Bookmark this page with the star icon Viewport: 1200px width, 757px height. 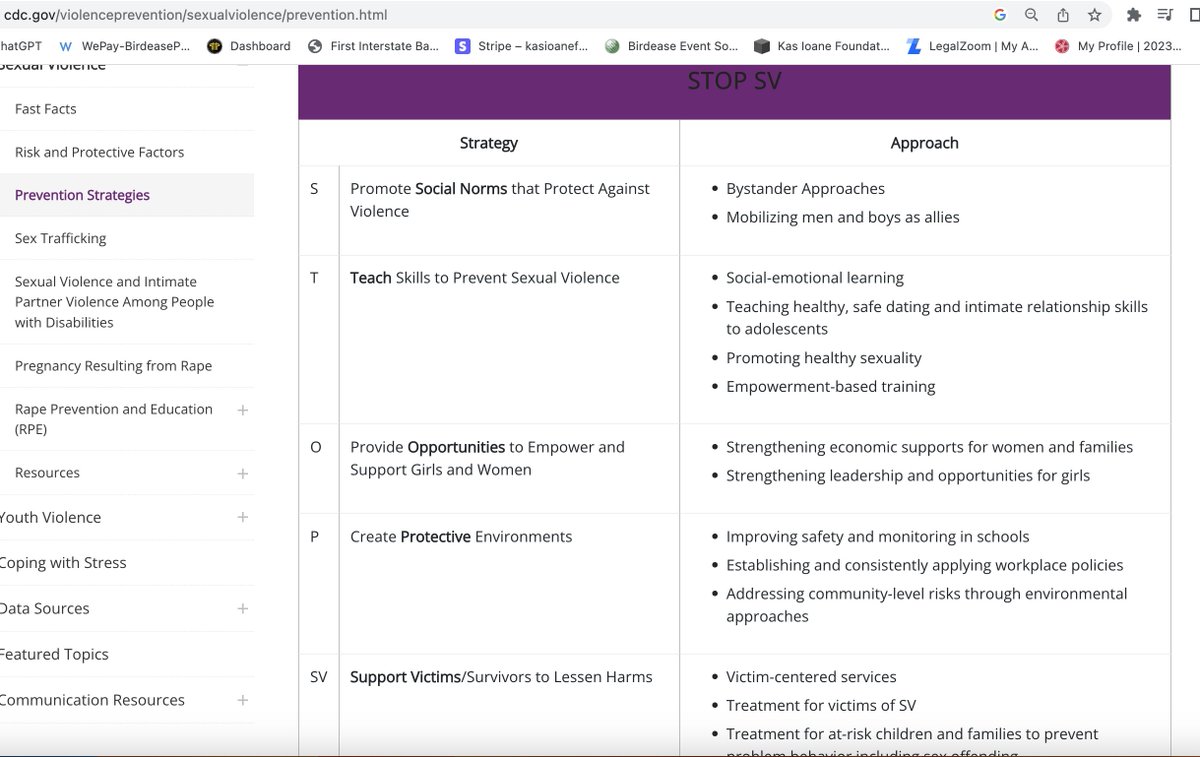tap(1095, 15)
